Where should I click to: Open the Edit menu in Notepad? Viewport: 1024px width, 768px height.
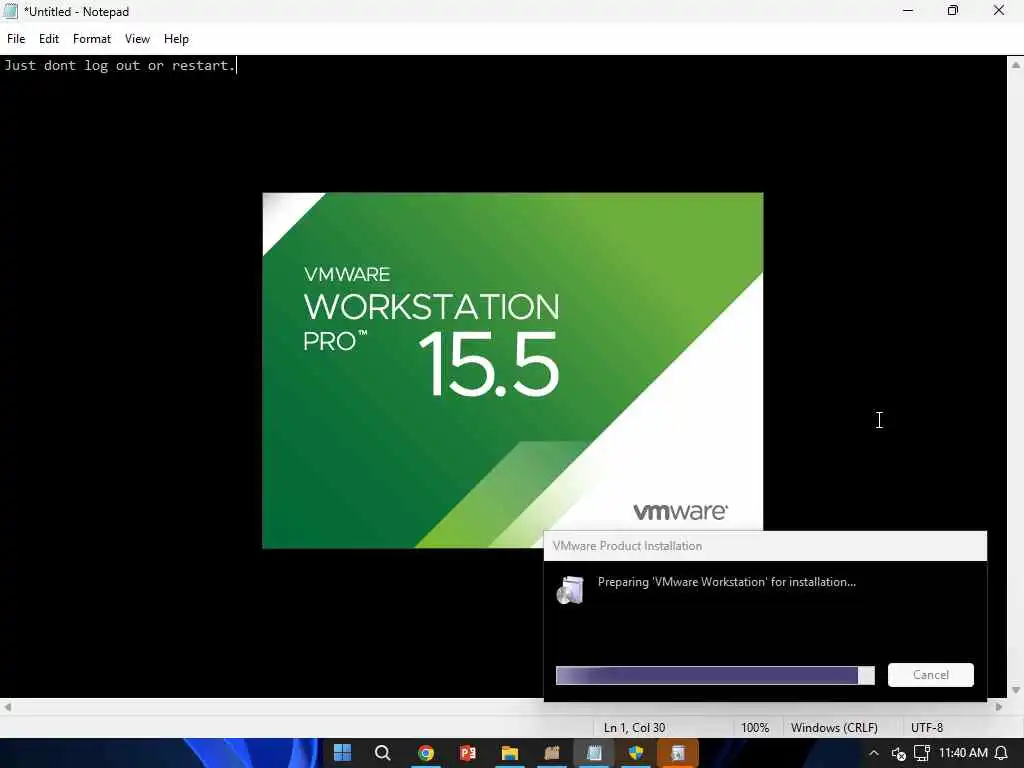coord(49,39)
